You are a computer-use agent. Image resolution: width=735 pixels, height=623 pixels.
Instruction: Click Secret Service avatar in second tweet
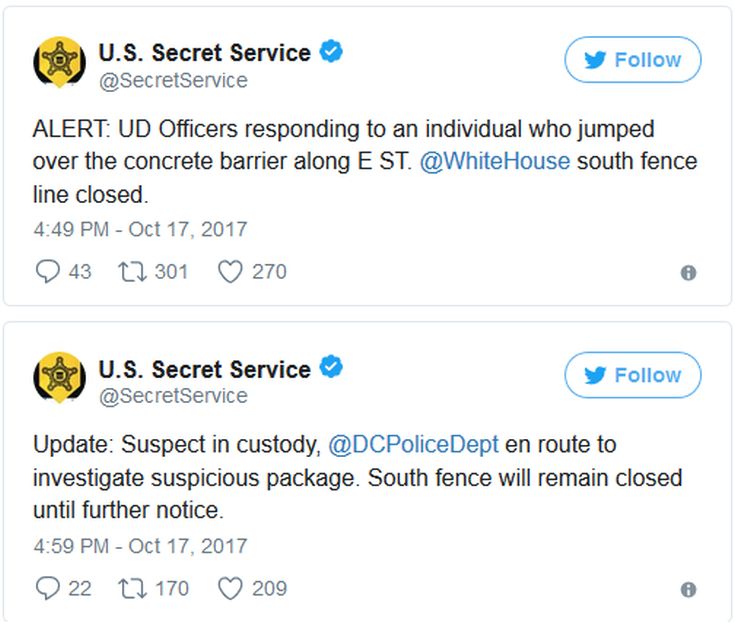point(60,377)
